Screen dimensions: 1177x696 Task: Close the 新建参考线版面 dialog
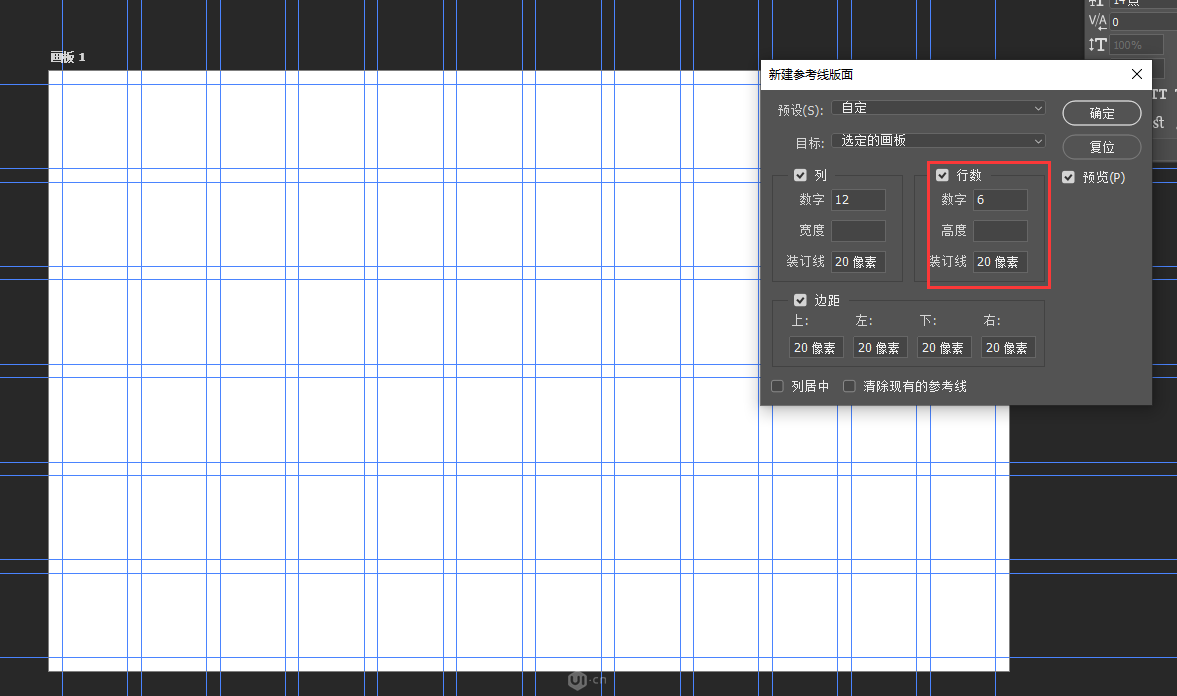[1136, 74]
